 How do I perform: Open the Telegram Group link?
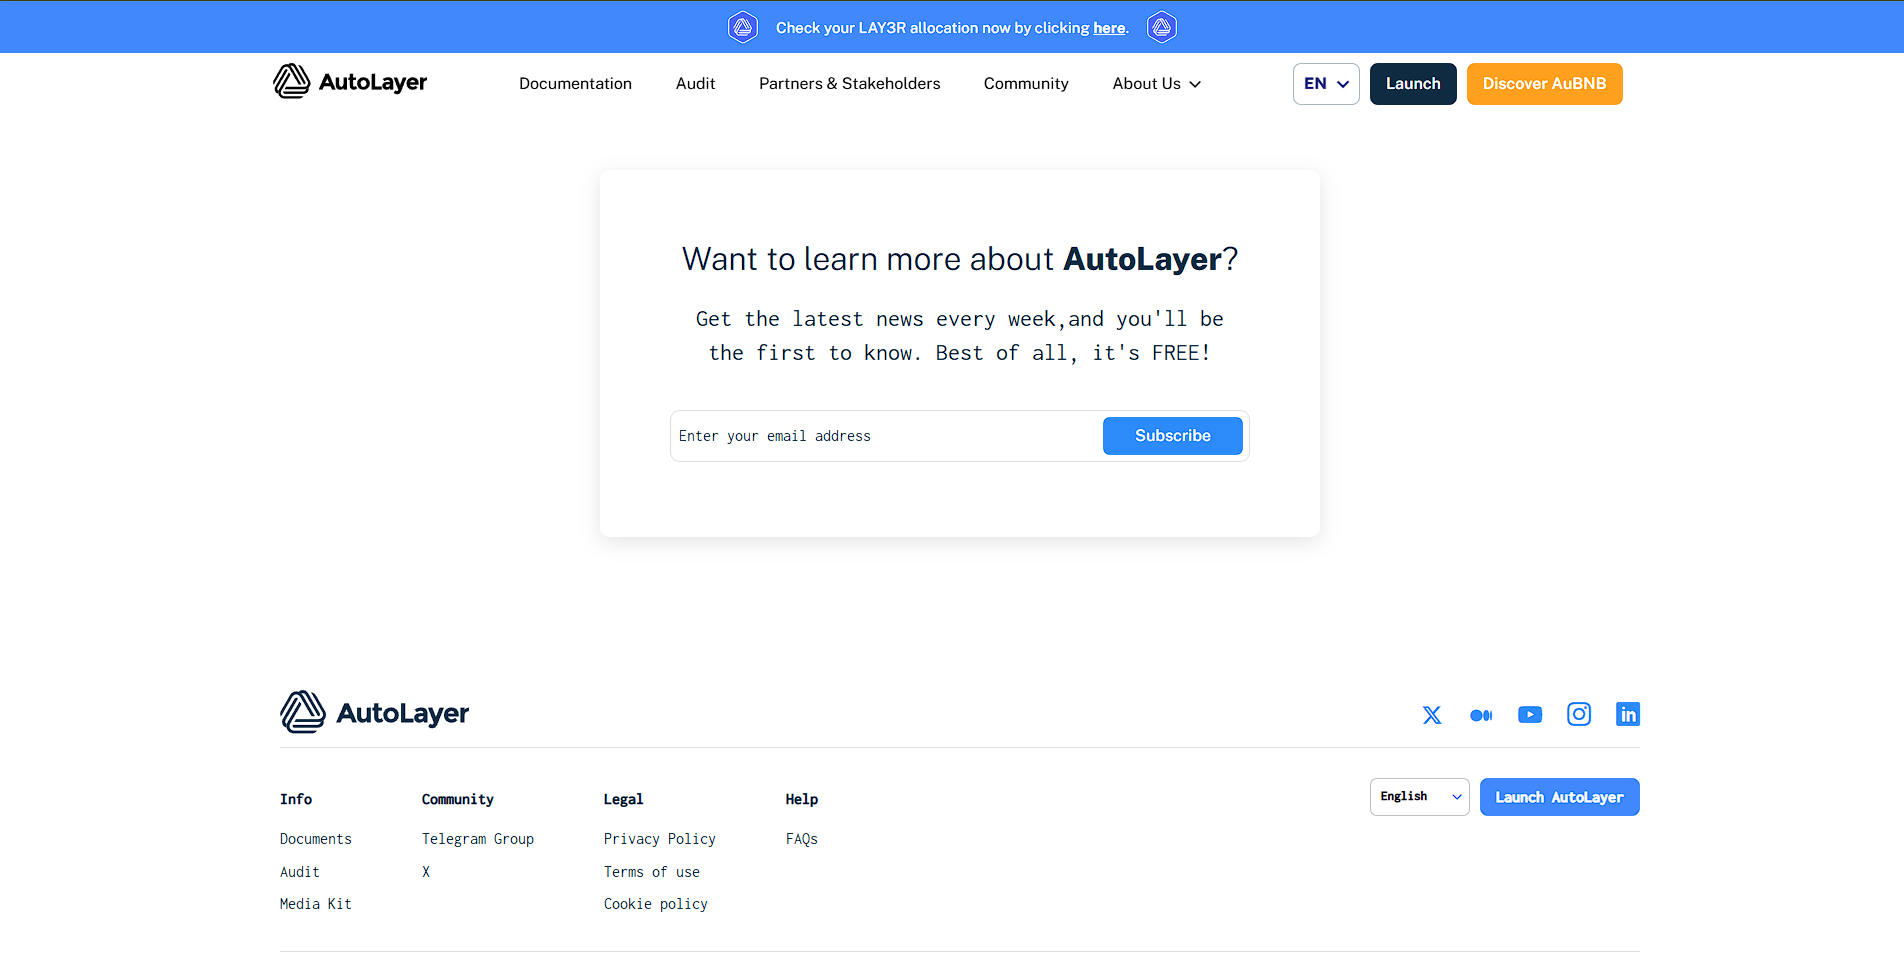tap(478, 839)
